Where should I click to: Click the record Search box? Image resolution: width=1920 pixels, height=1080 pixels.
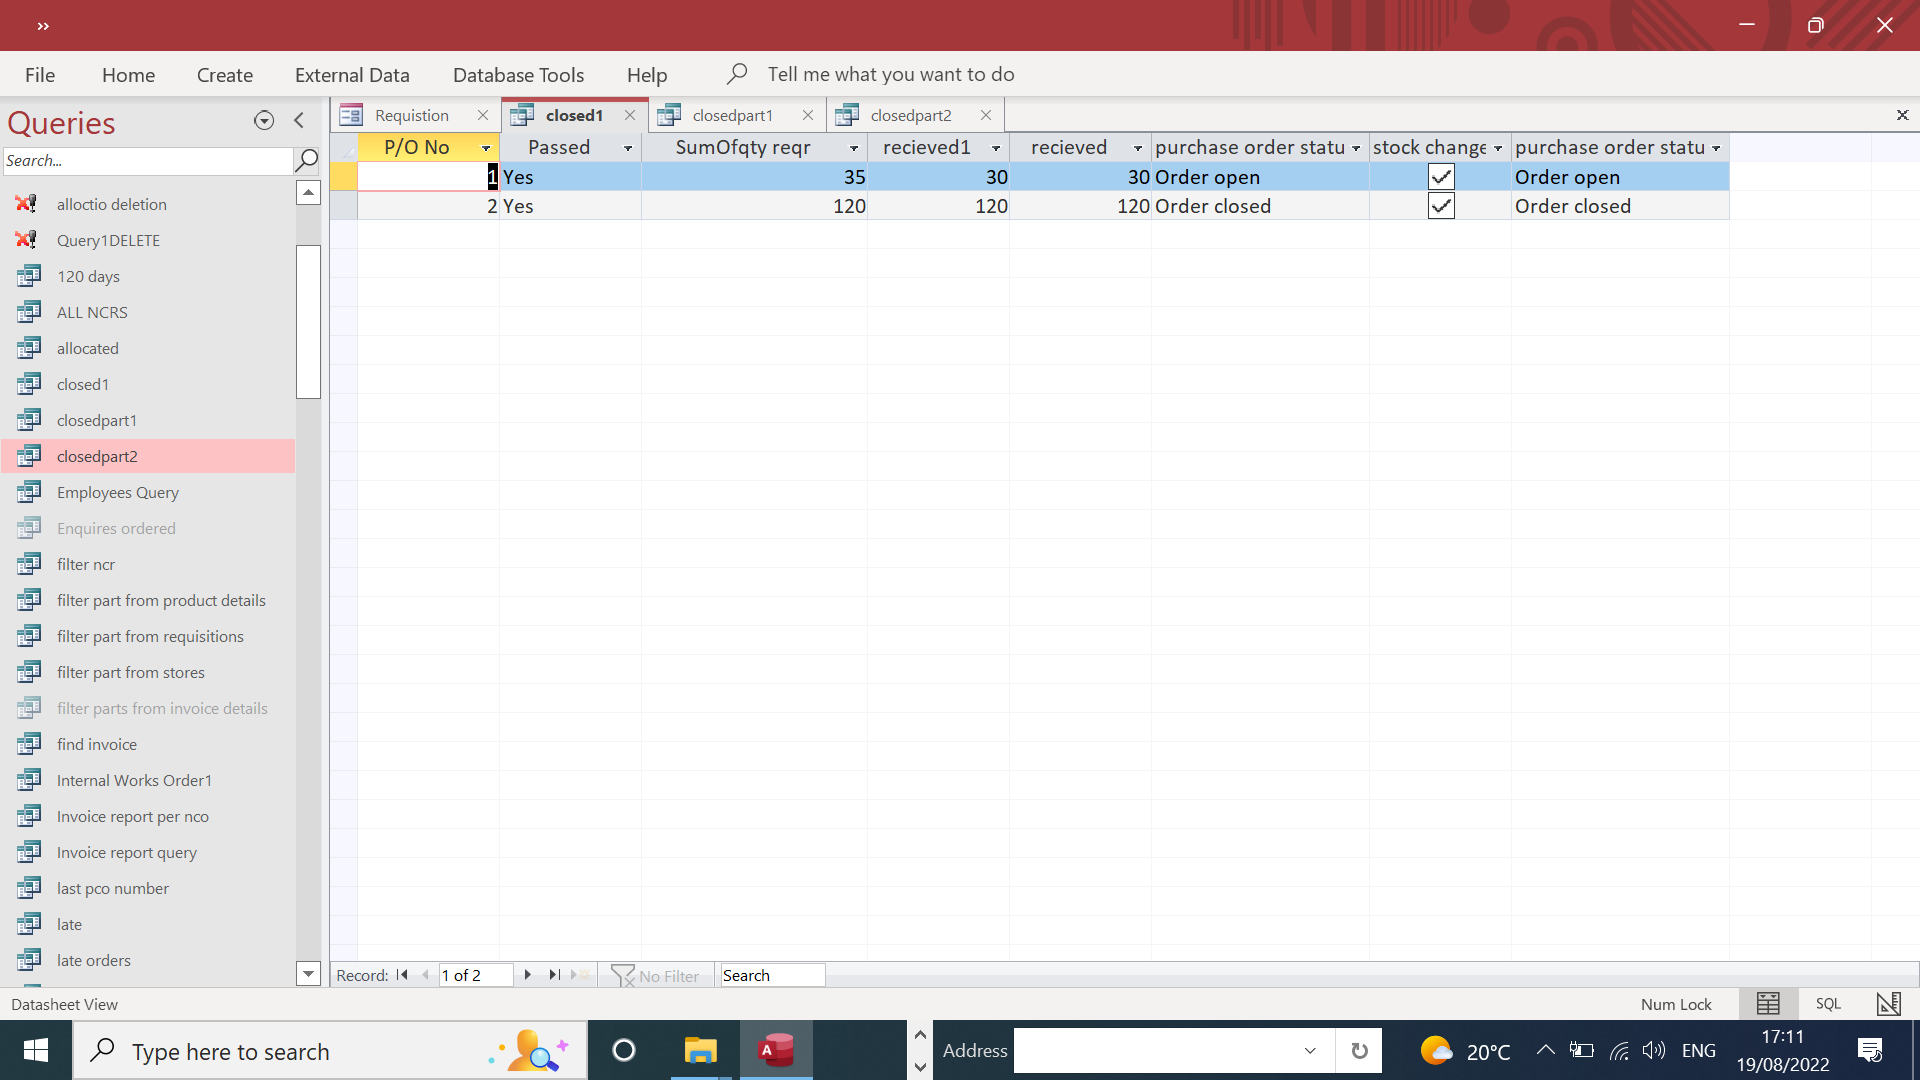[772, 975]
